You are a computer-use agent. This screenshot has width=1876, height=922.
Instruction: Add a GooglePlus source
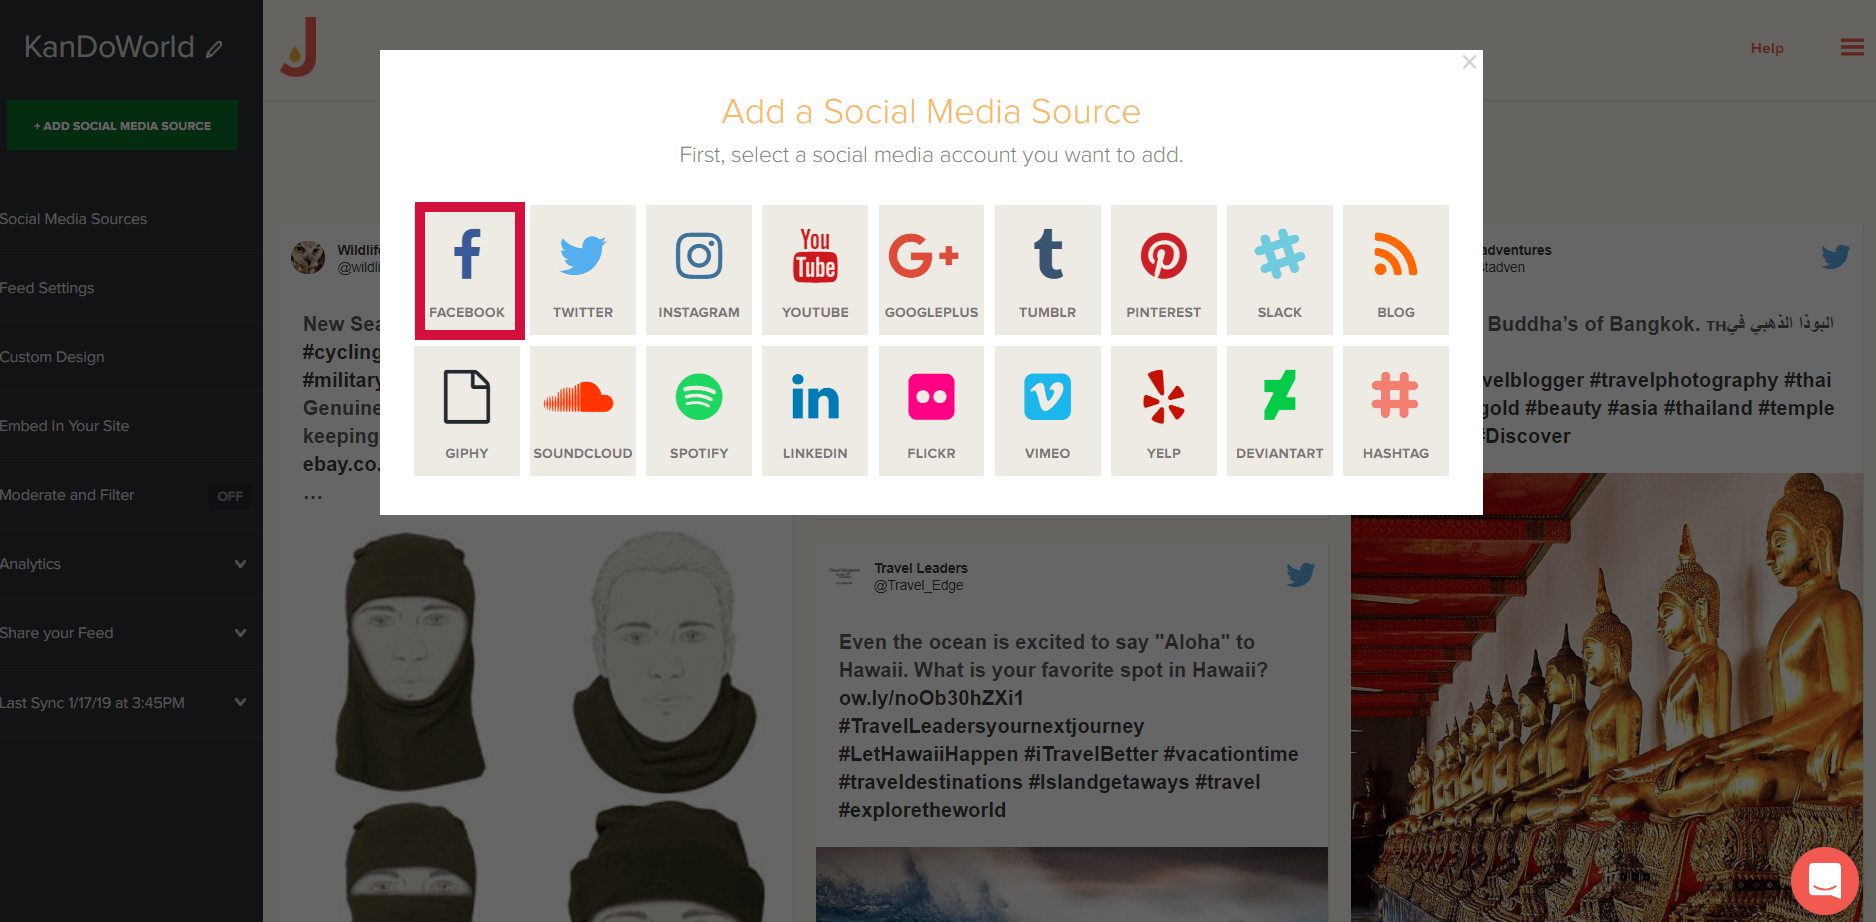point(931,270)
